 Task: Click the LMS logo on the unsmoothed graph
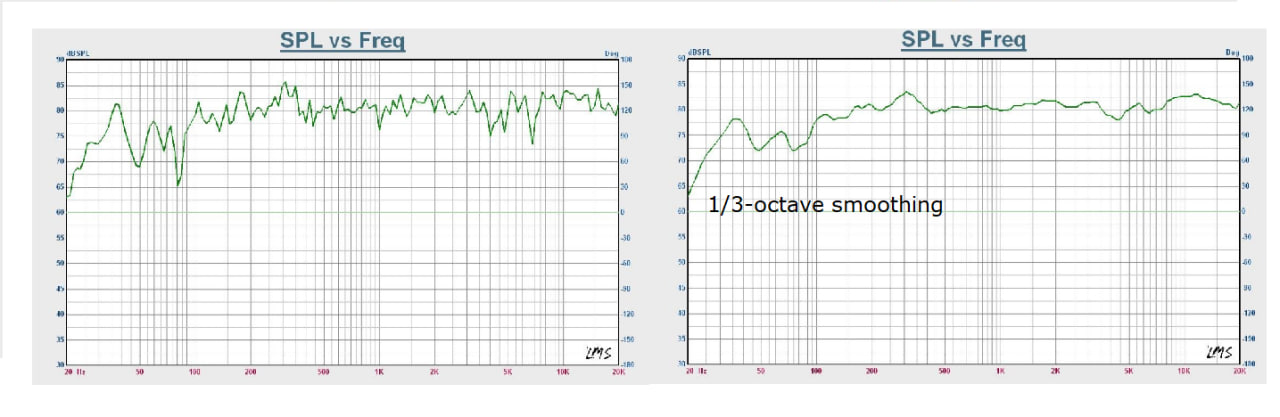click(x=601, y=352)
